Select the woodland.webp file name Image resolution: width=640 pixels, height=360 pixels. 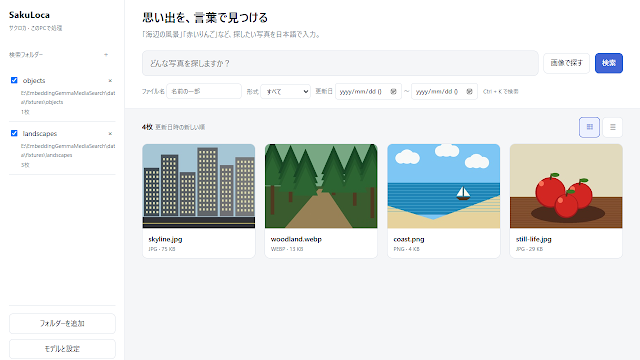296,239
